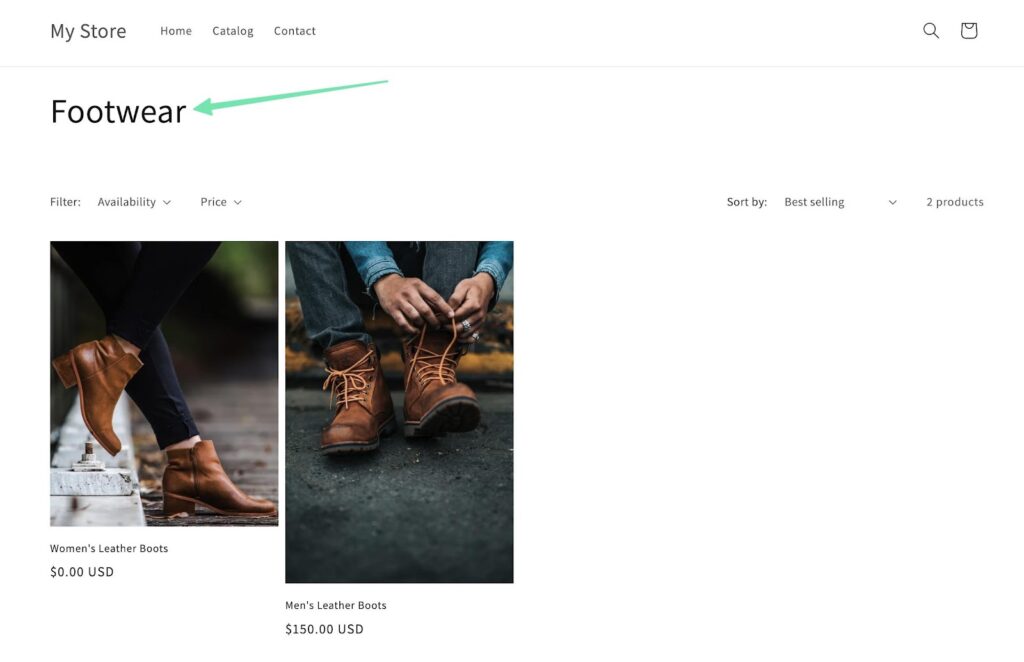
Task: Expand the Price filter label
Action: [213, 202]
